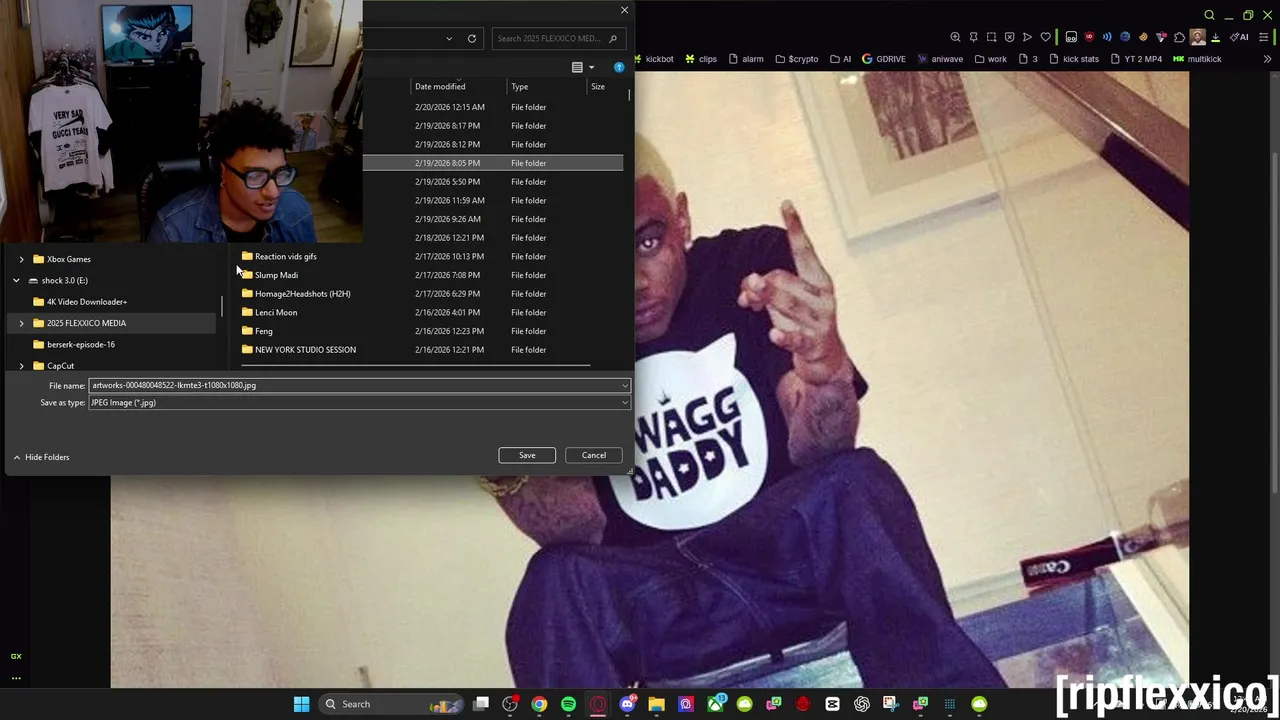The image size is (1280, 720).
Task: Open Spotify from the taskbar
Action: pos(569,704)
